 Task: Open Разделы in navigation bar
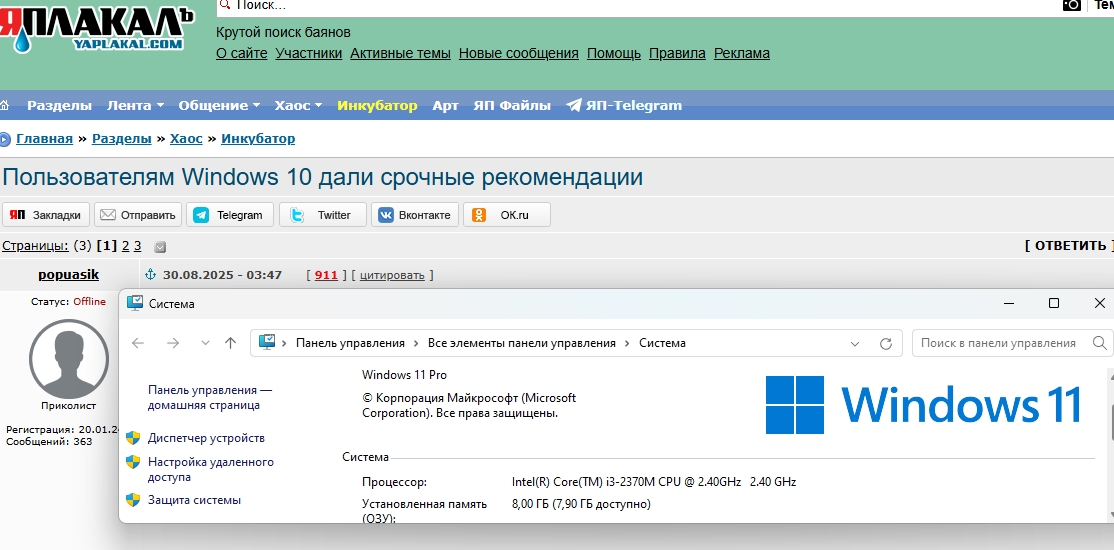pyautogui.click(x=60, y=105)
